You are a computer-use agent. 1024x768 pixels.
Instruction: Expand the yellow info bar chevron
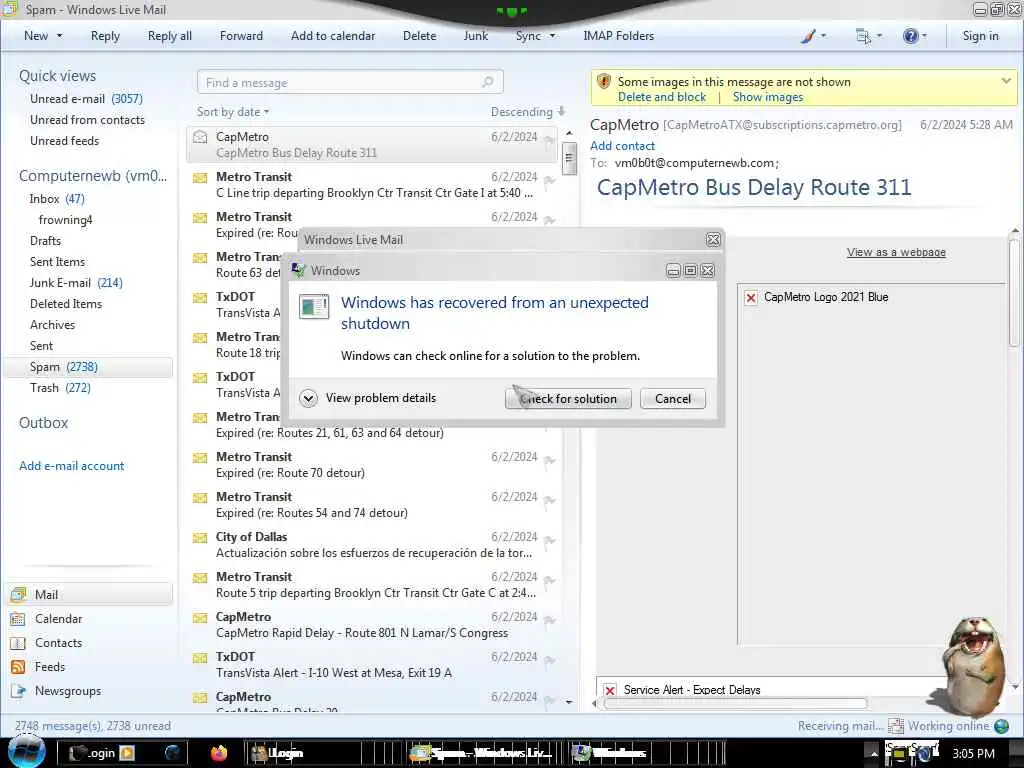tap(1006, 81)
